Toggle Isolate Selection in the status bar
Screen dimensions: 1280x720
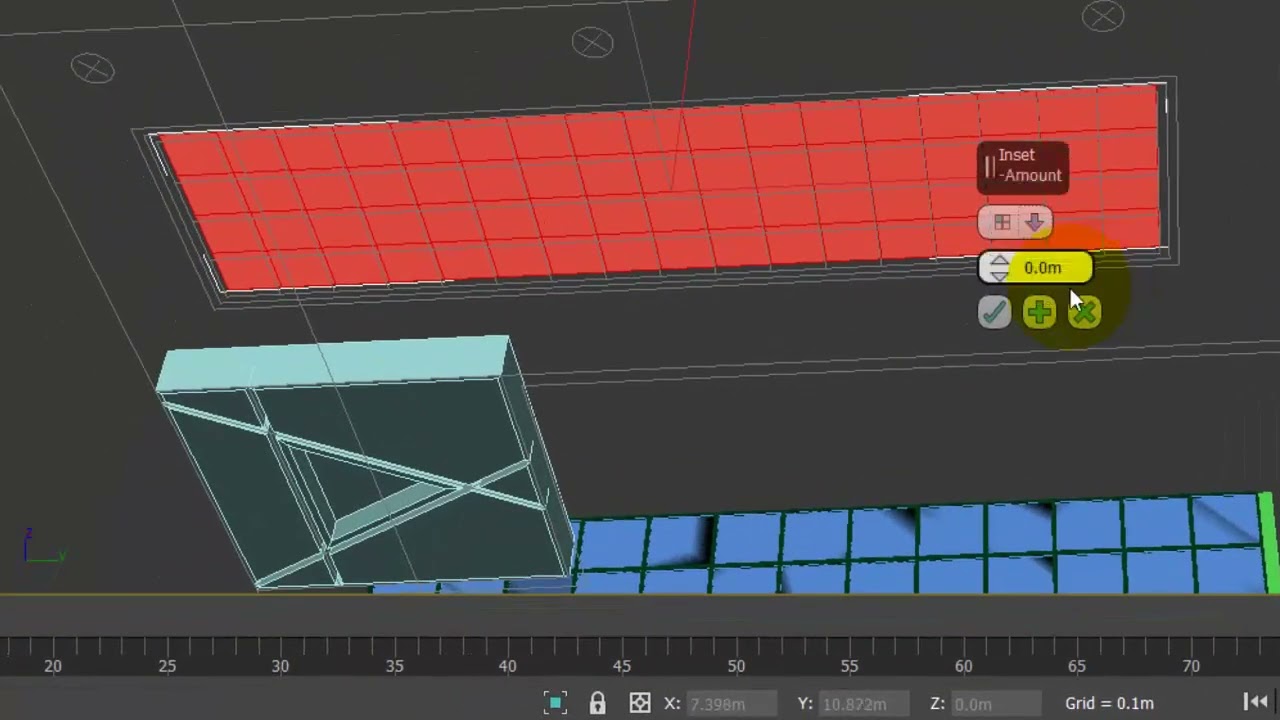pyautogui.click(x=555, y=703)
